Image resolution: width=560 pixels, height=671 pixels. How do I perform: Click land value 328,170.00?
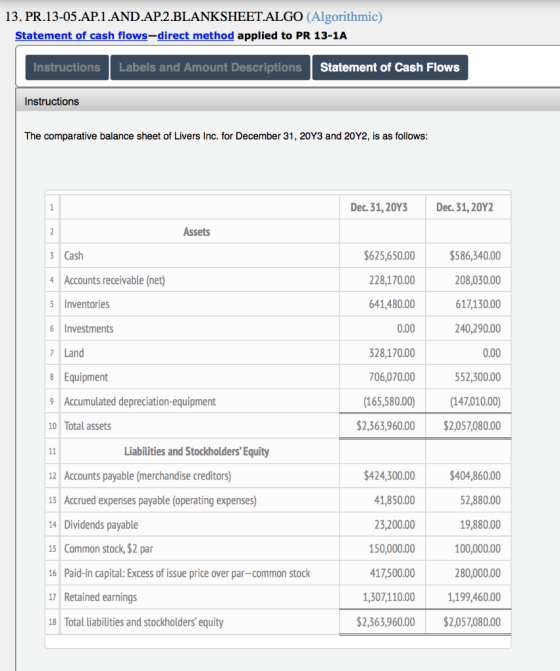pos(392,353)
